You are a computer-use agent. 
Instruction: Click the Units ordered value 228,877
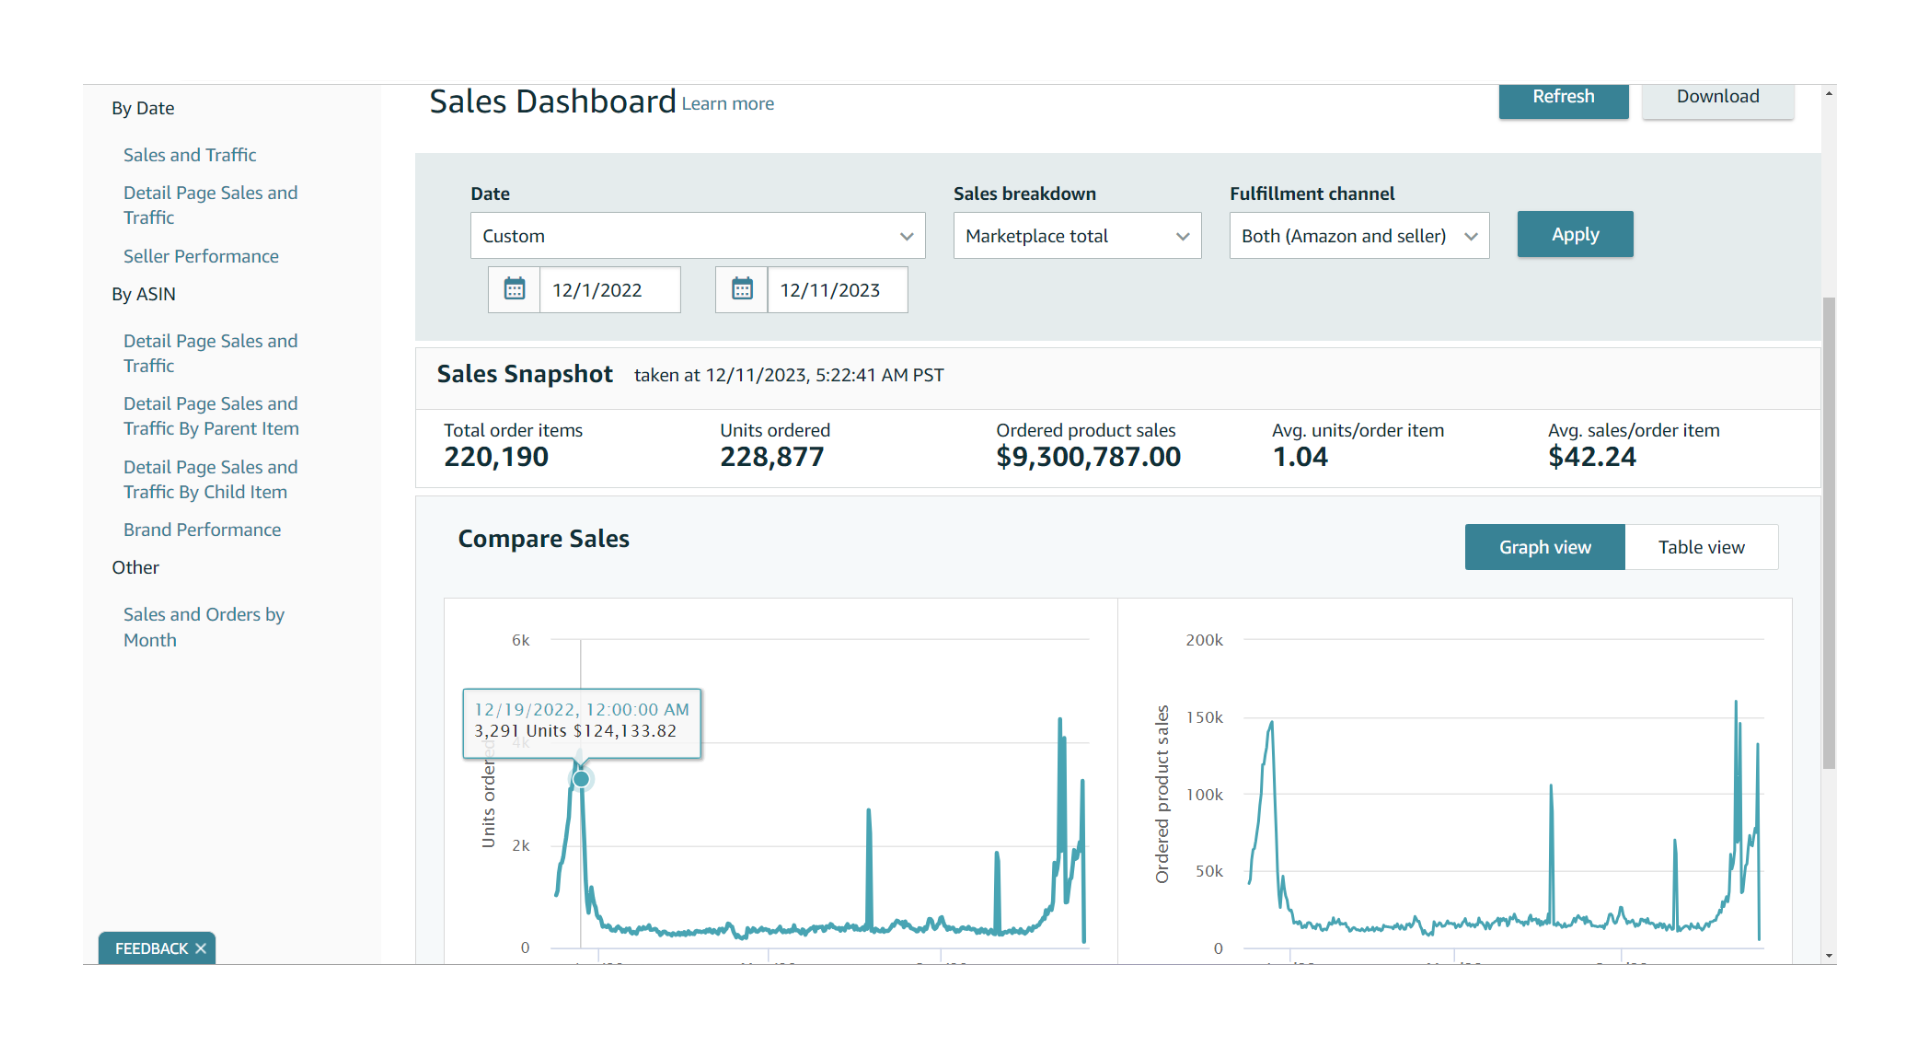click(772, 457)
